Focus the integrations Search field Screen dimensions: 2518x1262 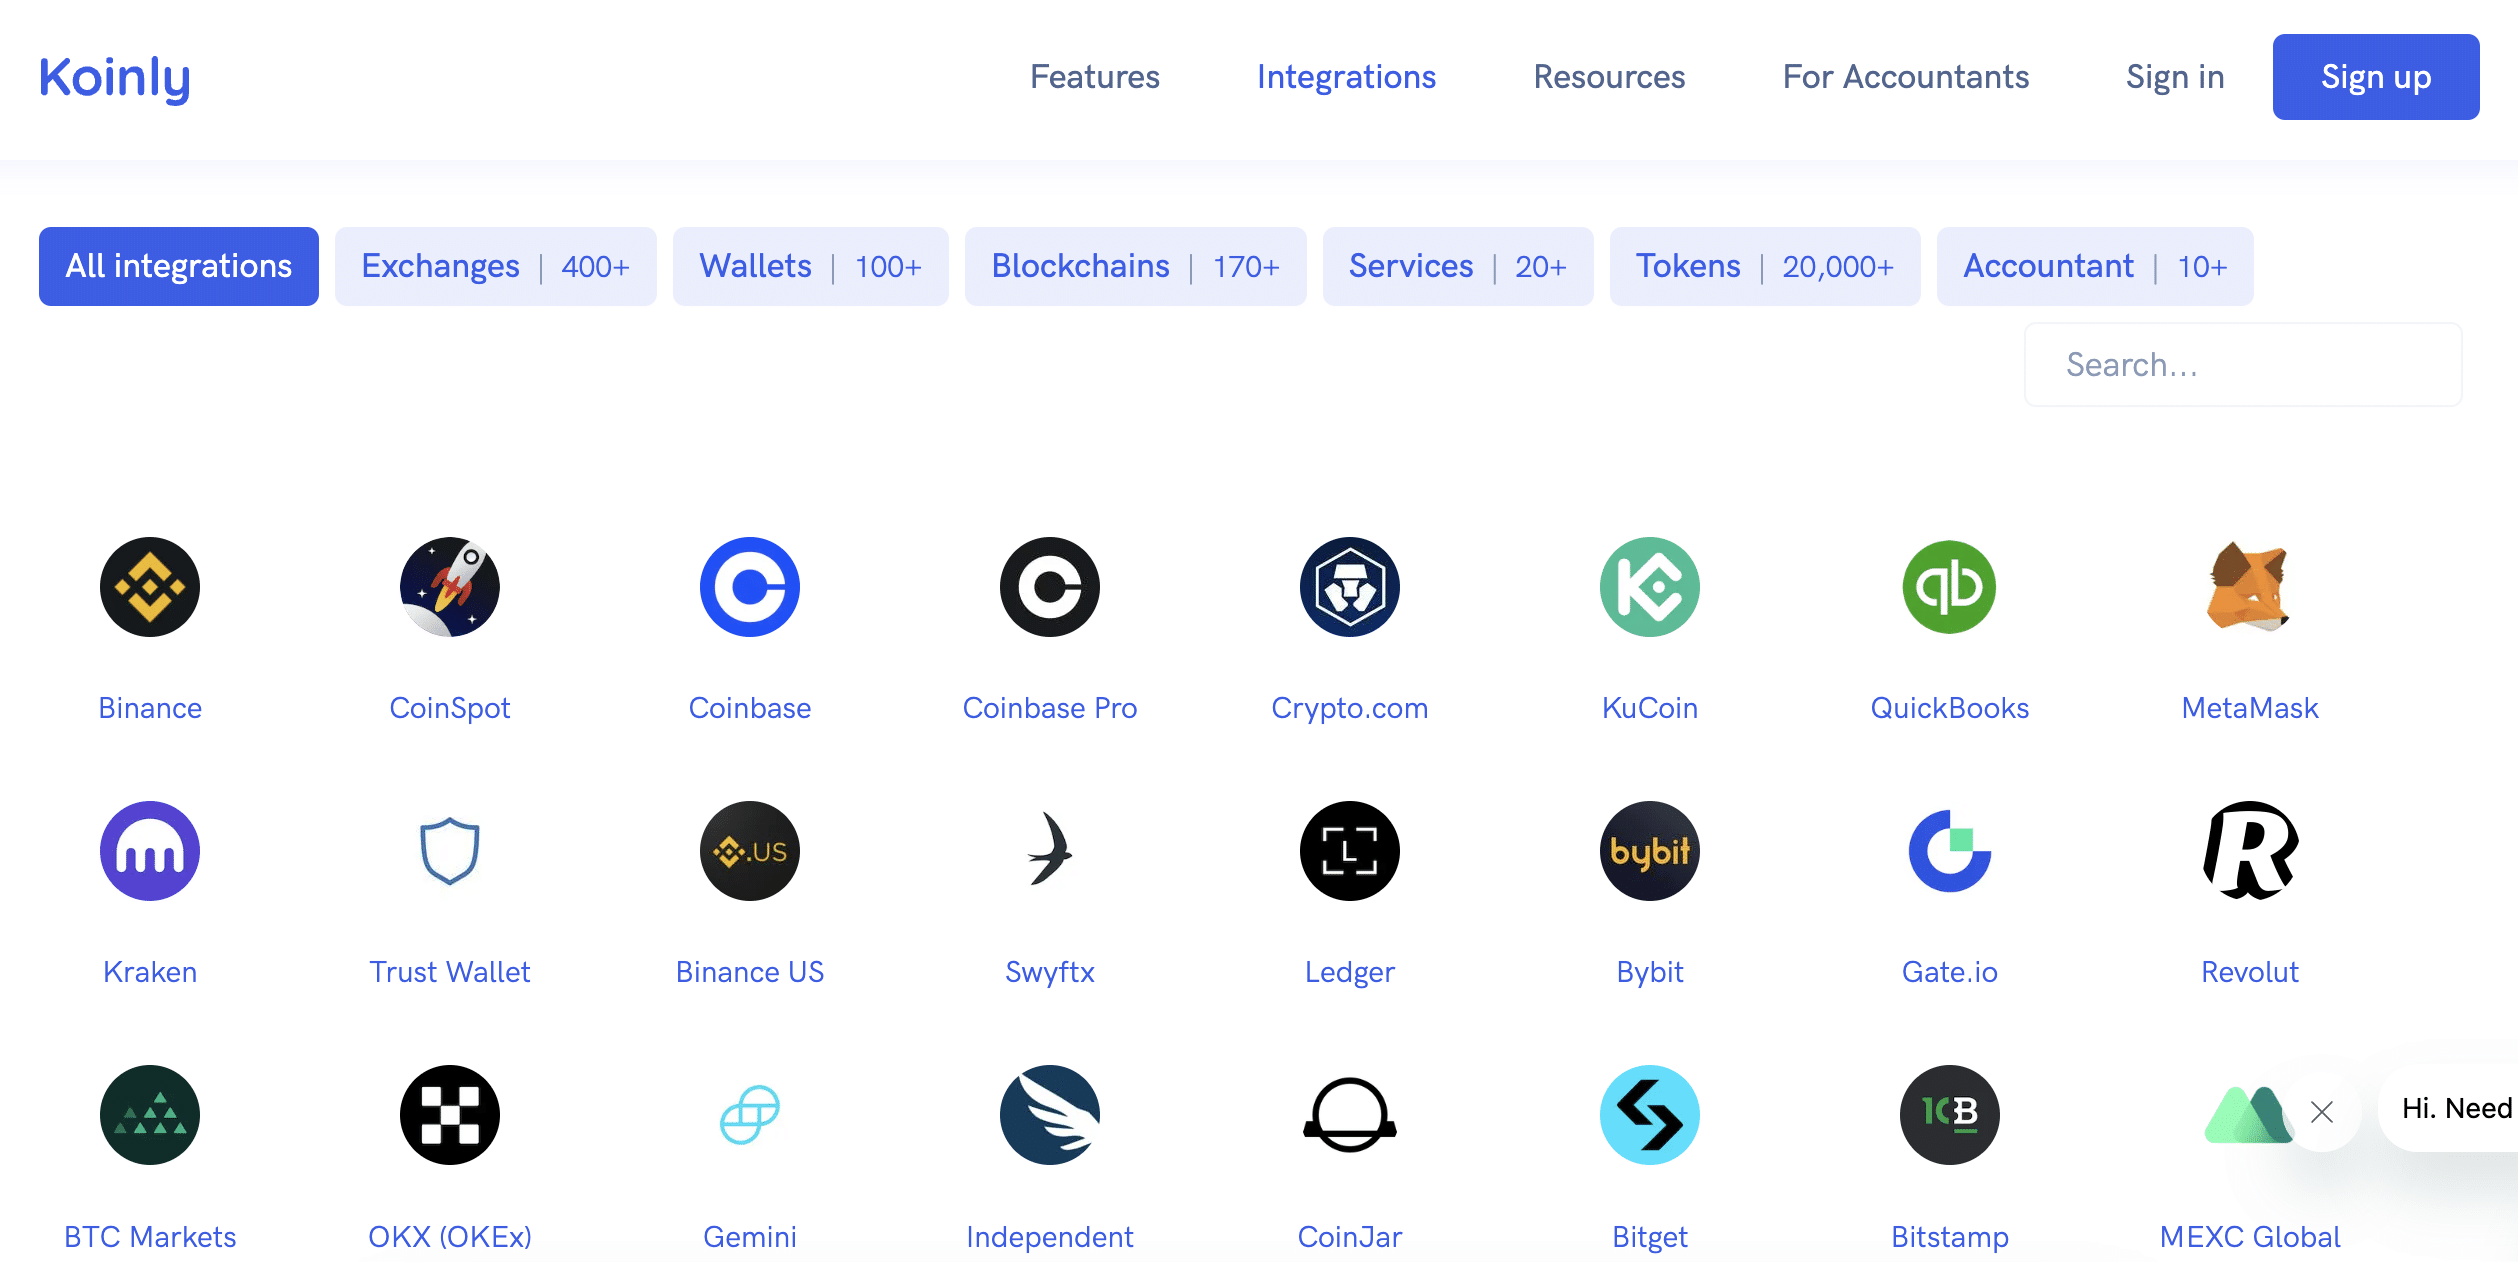coord(2243,365)
